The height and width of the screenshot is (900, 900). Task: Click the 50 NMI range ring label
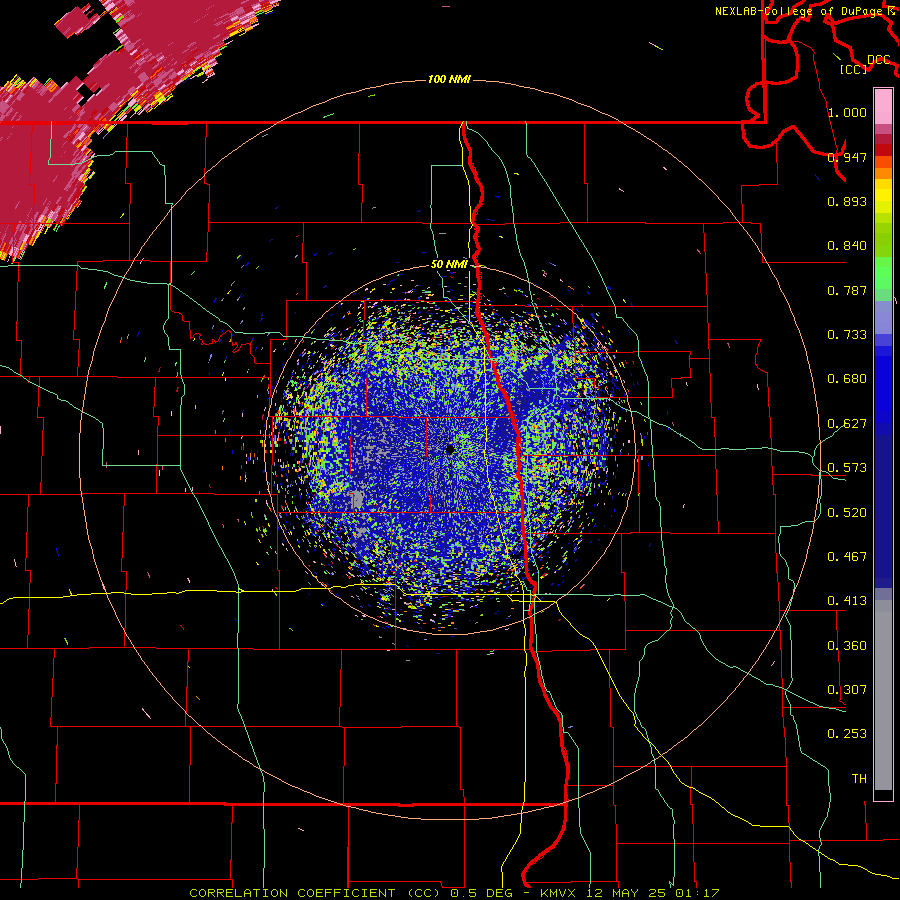tap(449, 265)
